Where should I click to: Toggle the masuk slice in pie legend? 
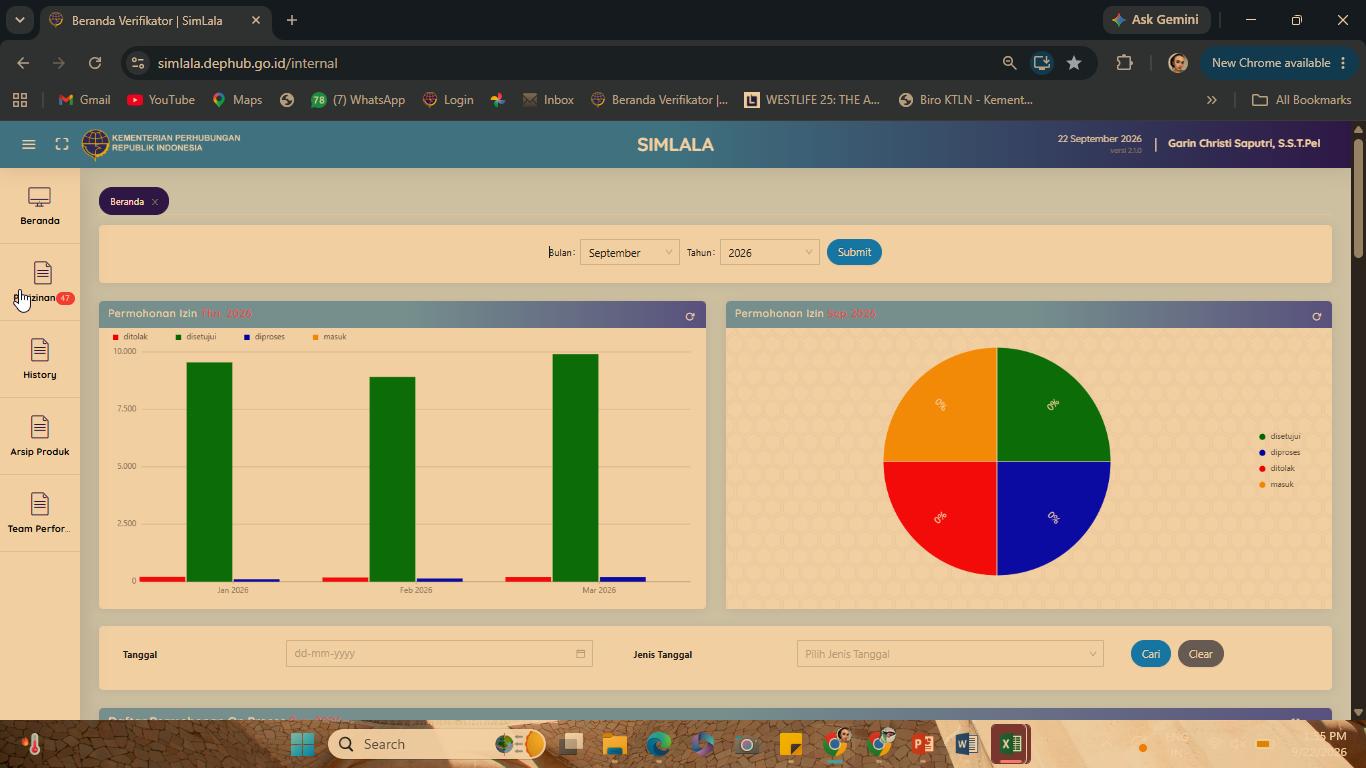pos(1276,485)
